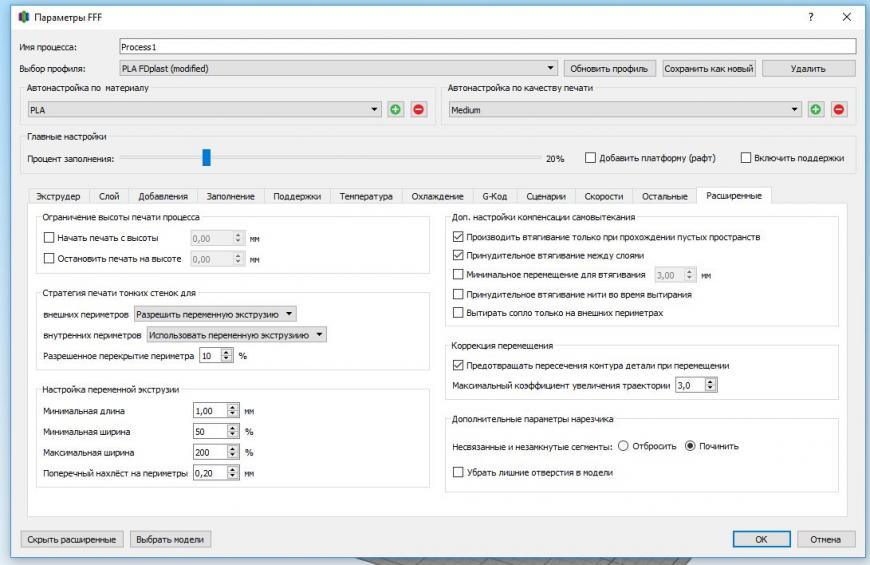Confirm settings with the OK button
Image resolution: width=870 pixels, height=565 pixels.
(x=761, y=539)
